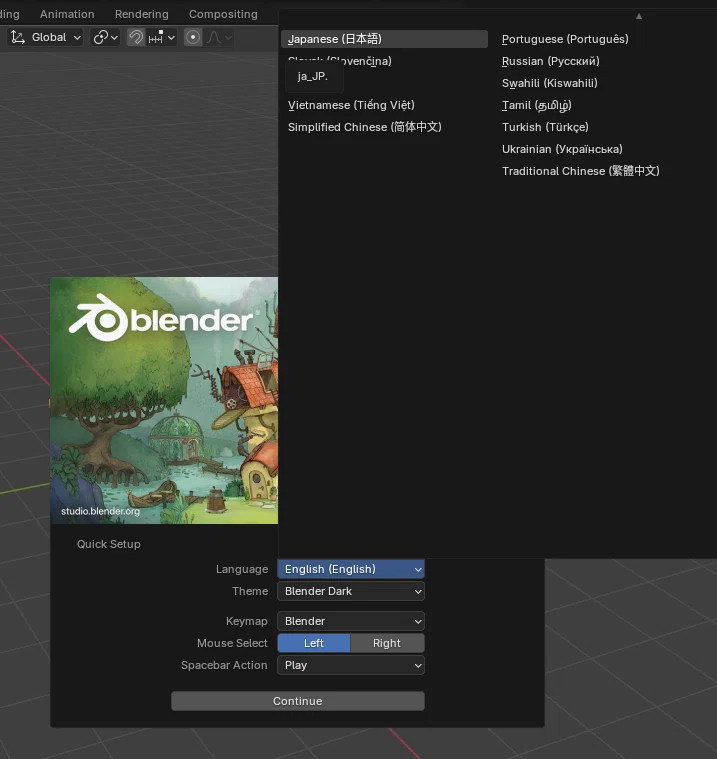
Task: Set Mouse Select to Left
Action: pyautogui.click(x=314, y=643)
